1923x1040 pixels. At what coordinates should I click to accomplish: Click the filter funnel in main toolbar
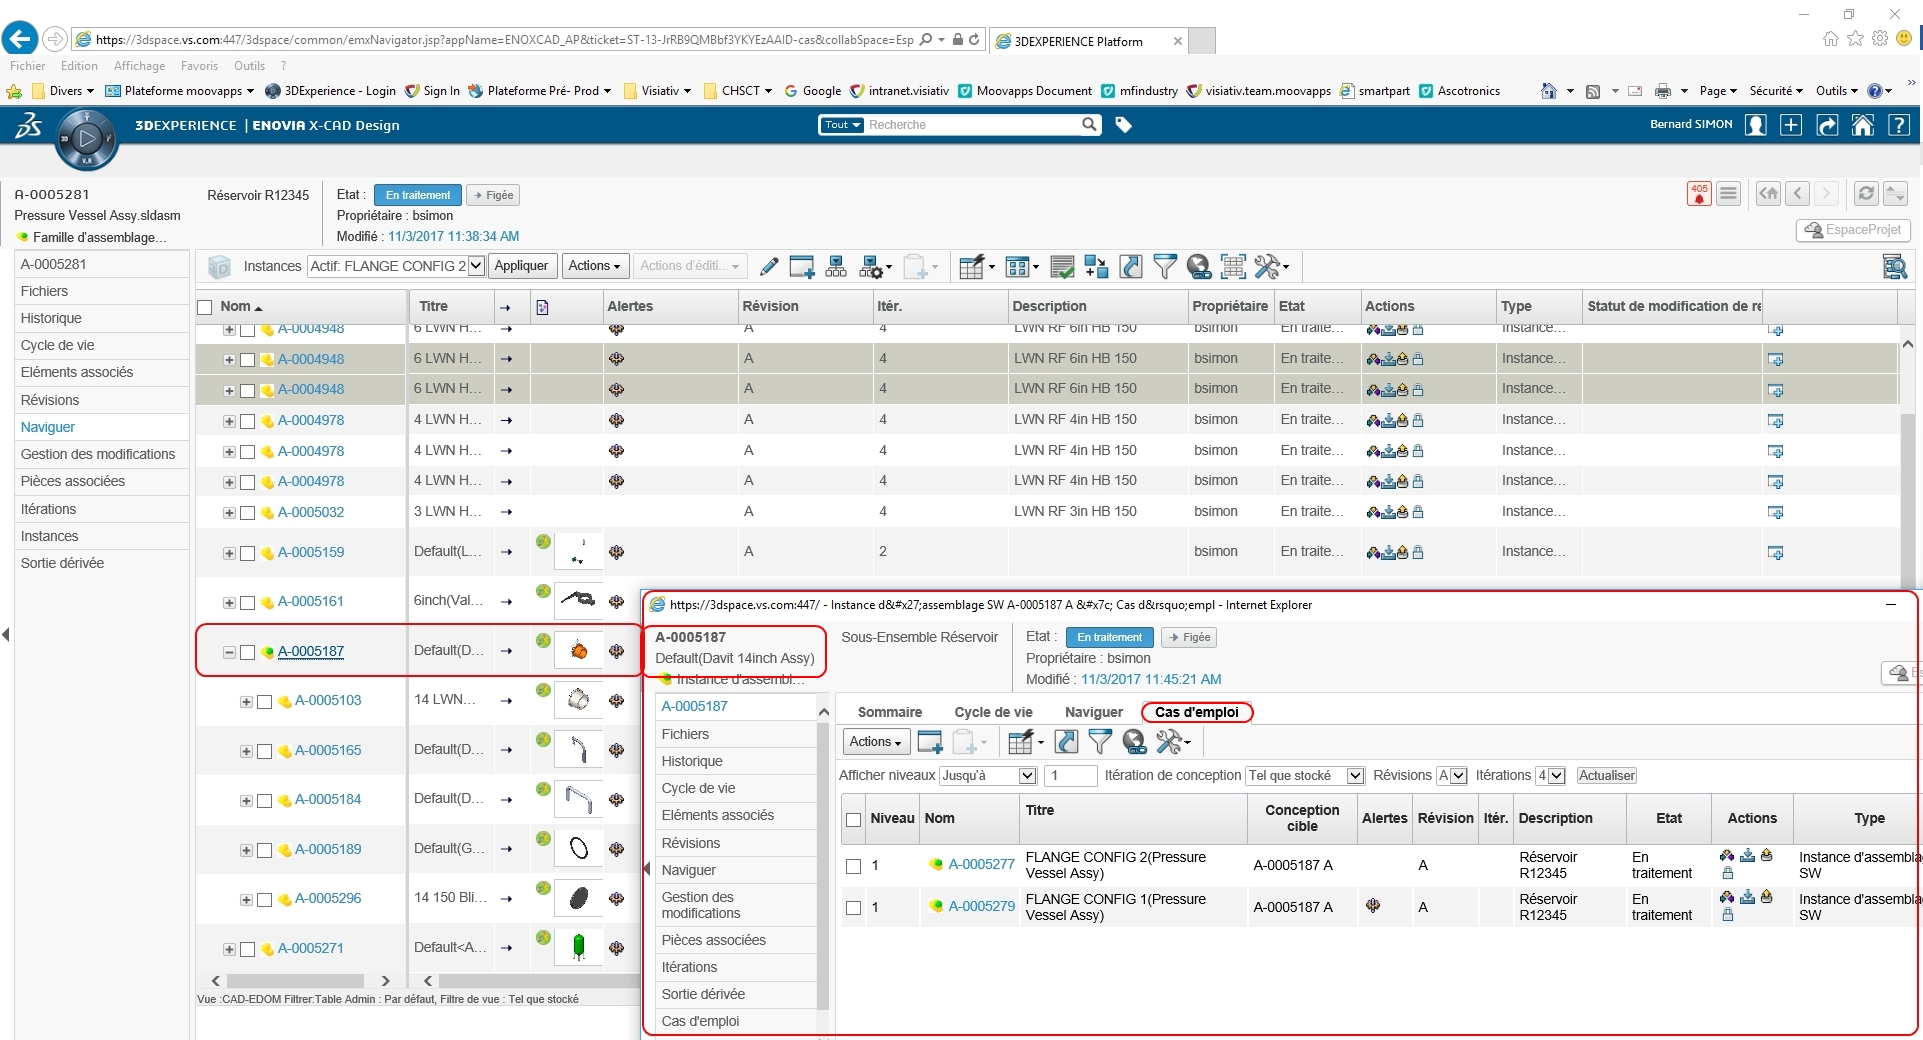(1165, 267)
